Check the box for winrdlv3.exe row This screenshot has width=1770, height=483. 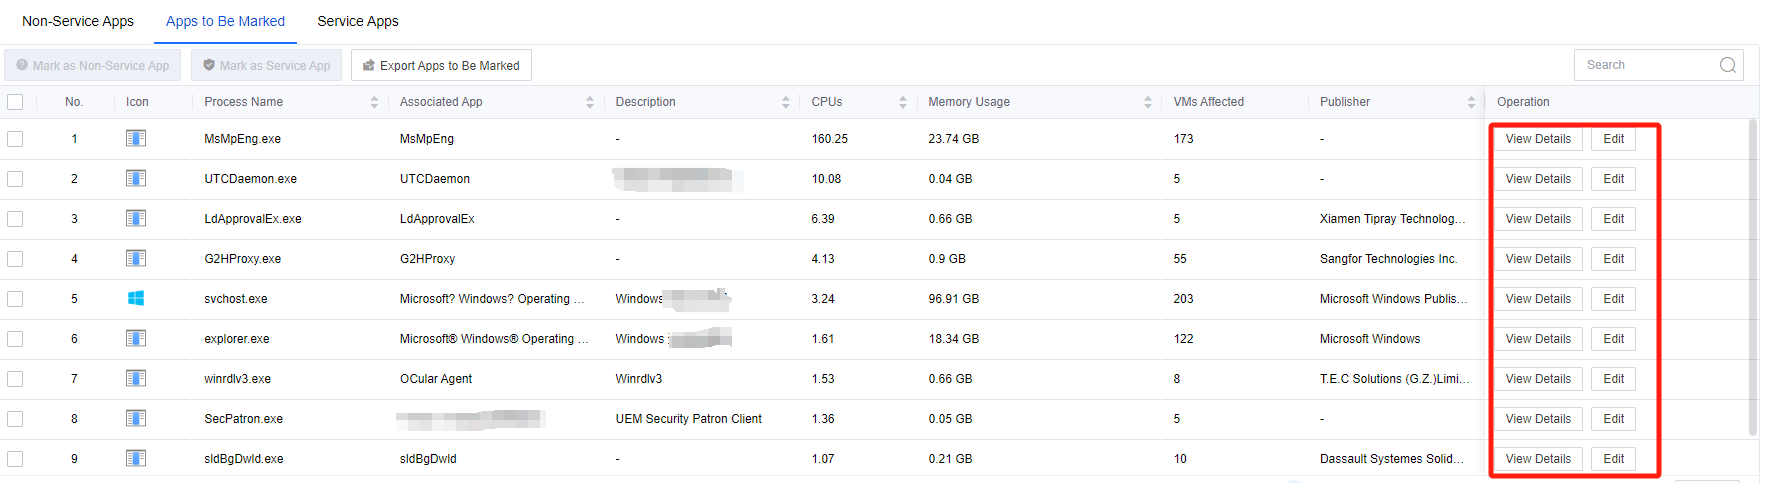(x=15, y=379)
